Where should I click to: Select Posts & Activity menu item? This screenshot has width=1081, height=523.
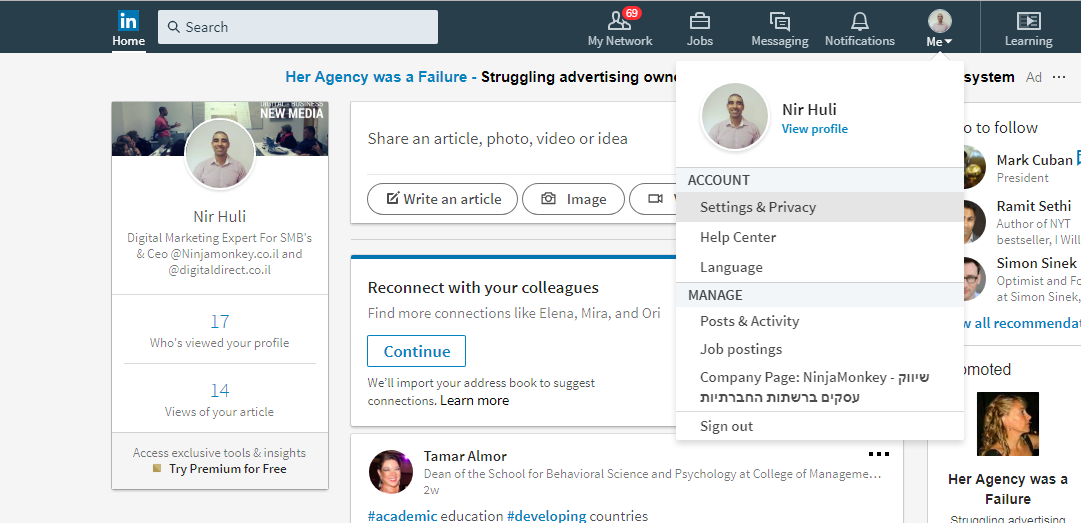(749, 321)
